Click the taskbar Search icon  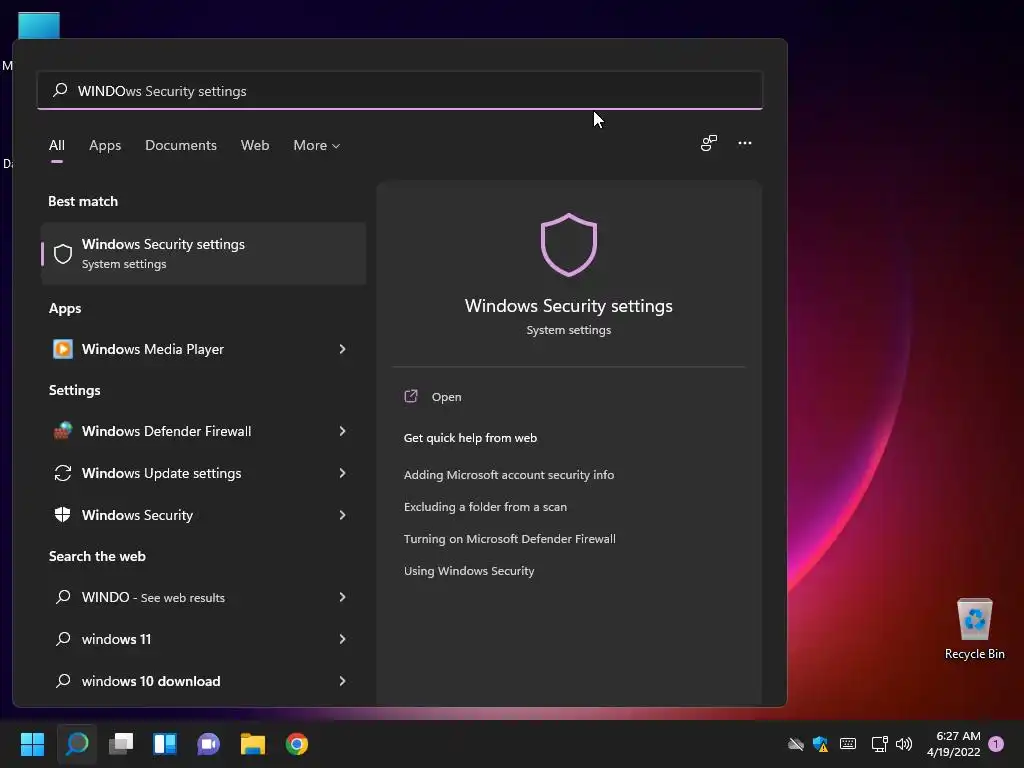pyautogui.click(x=77, y=744)
